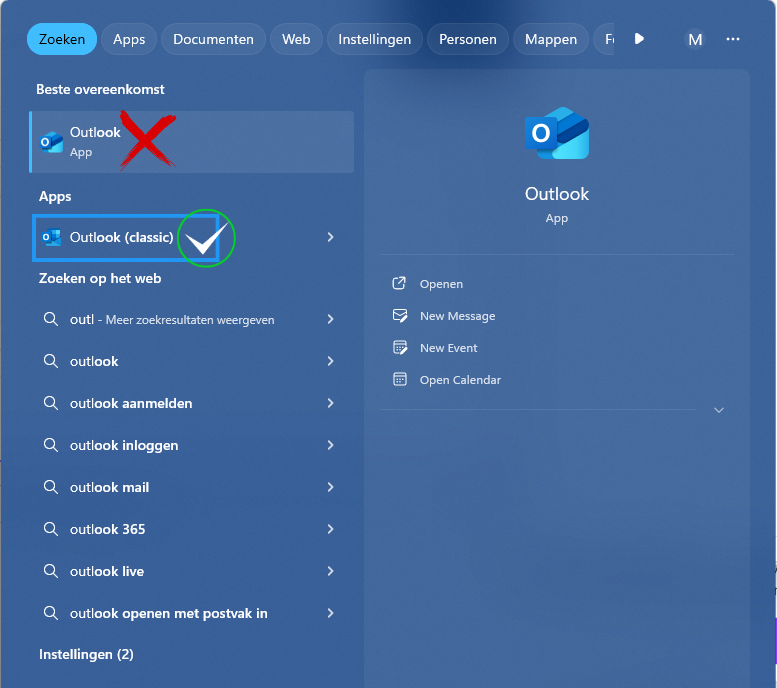Switch to the Apps filter tab
Viewport: 777px width, 688px height.
pos(129,39)
